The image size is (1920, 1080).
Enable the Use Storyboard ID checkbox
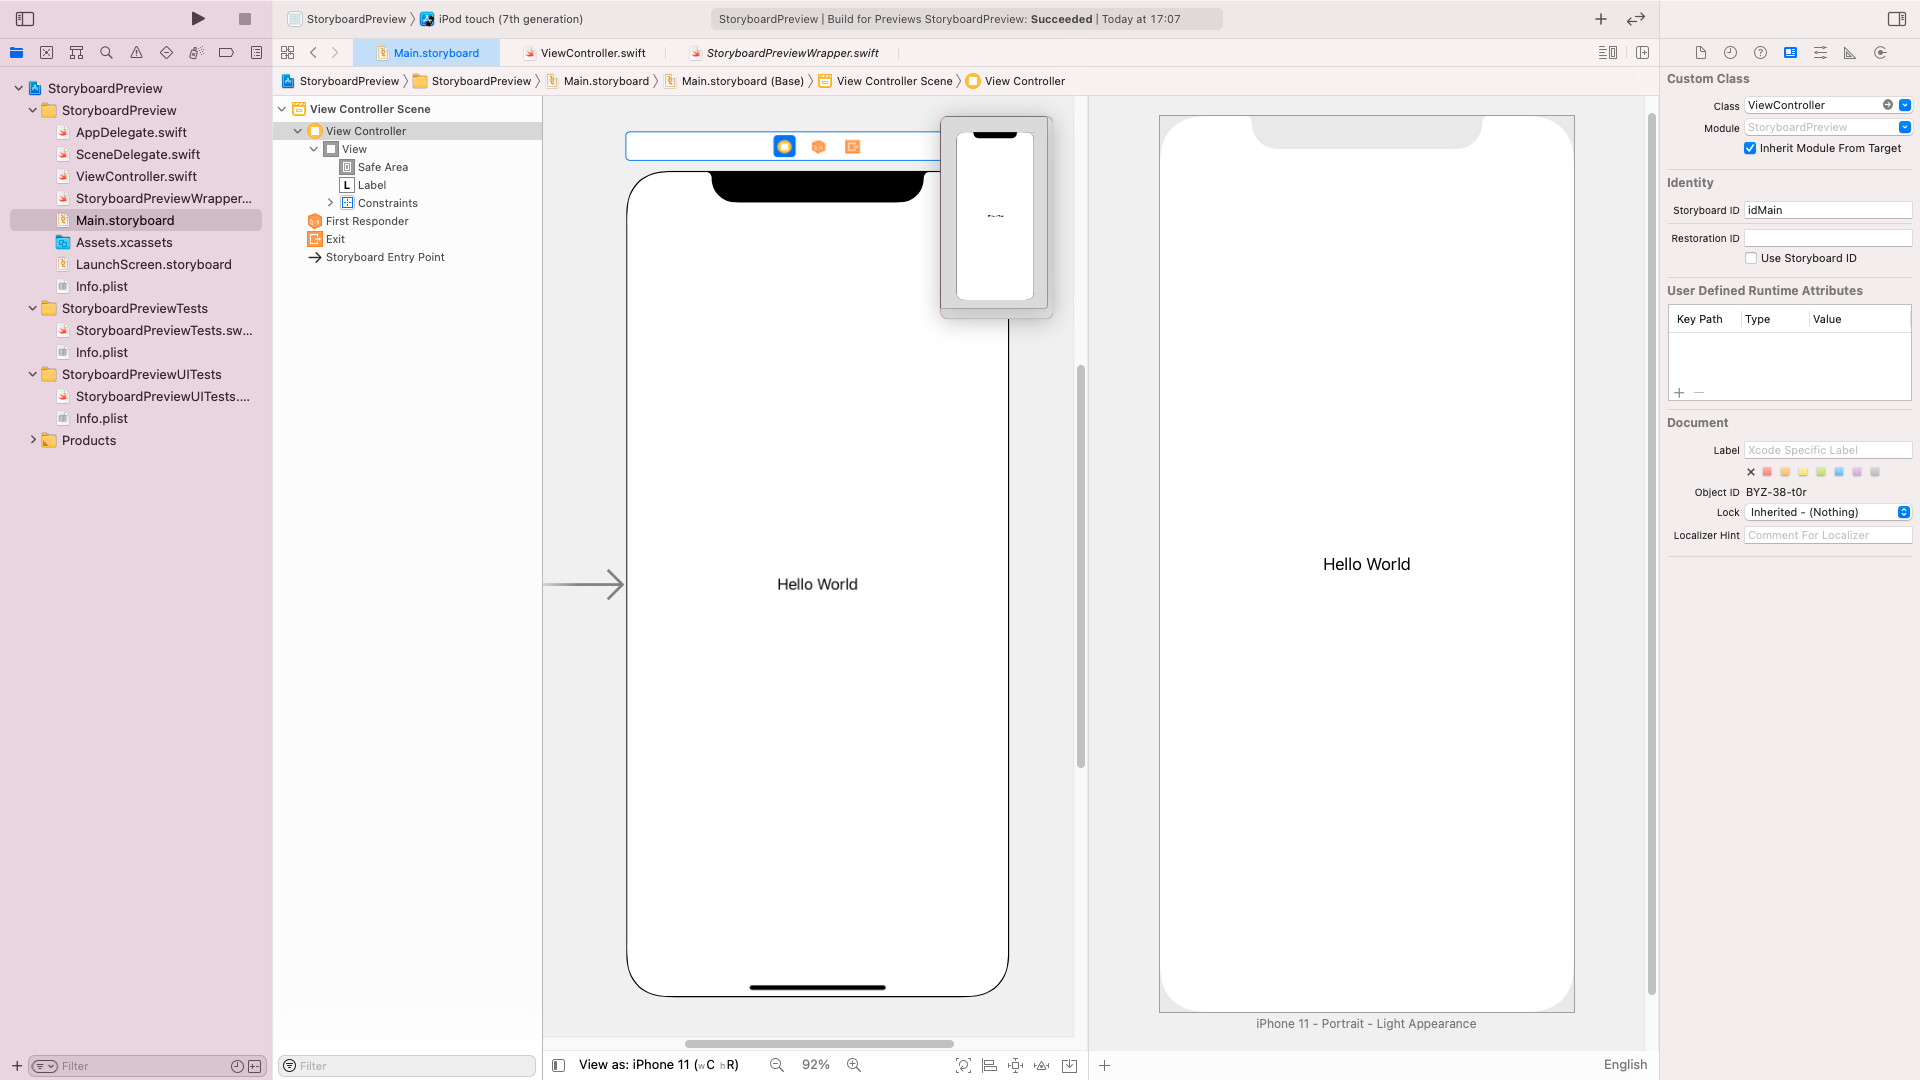click(x=1752, y=258)
